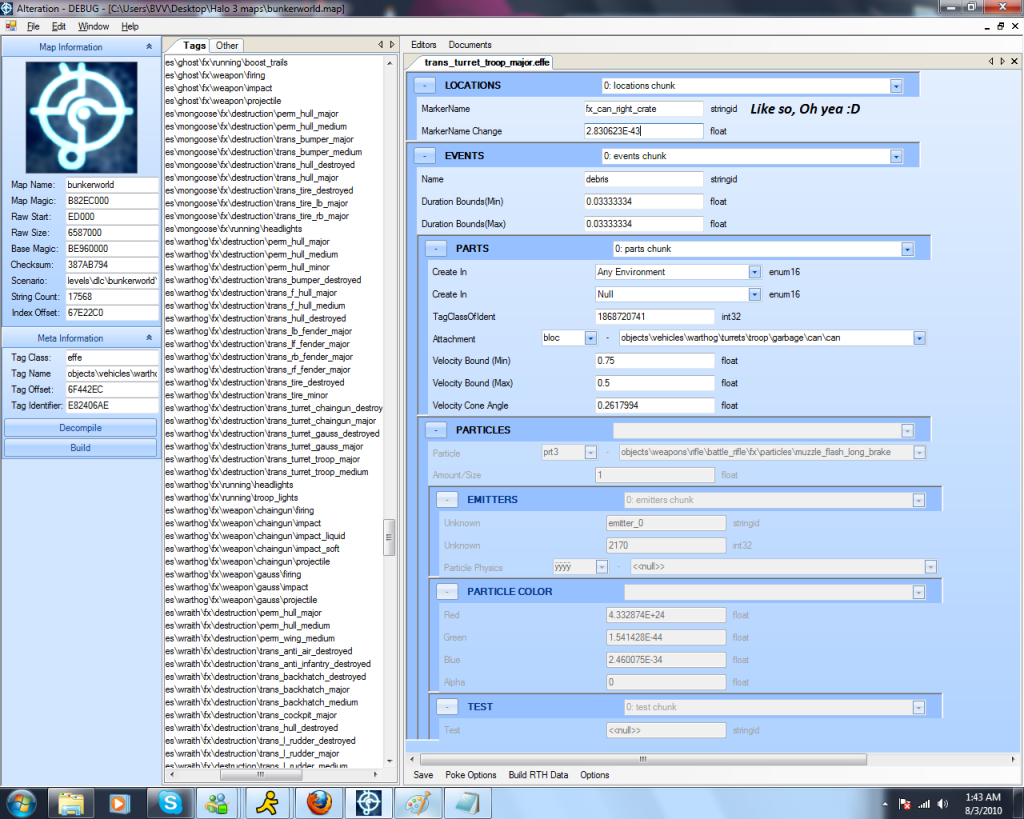Open Paint from the taskbar

point(418,803)
